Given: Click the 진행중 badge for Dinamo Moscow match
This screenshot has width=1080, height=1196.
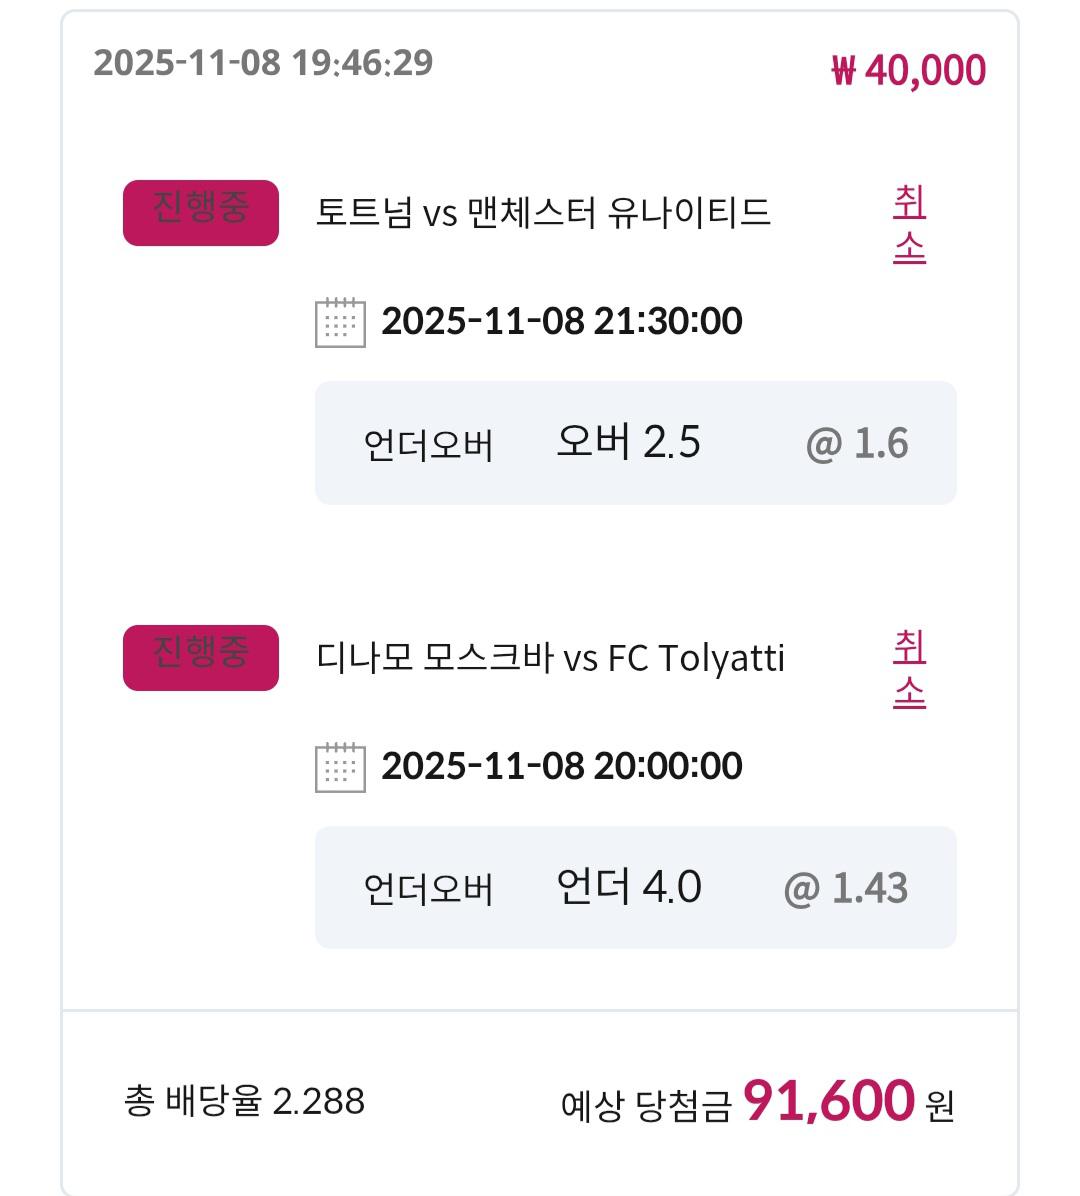Looking at the screenshot, I should click(x=201, y=657).
